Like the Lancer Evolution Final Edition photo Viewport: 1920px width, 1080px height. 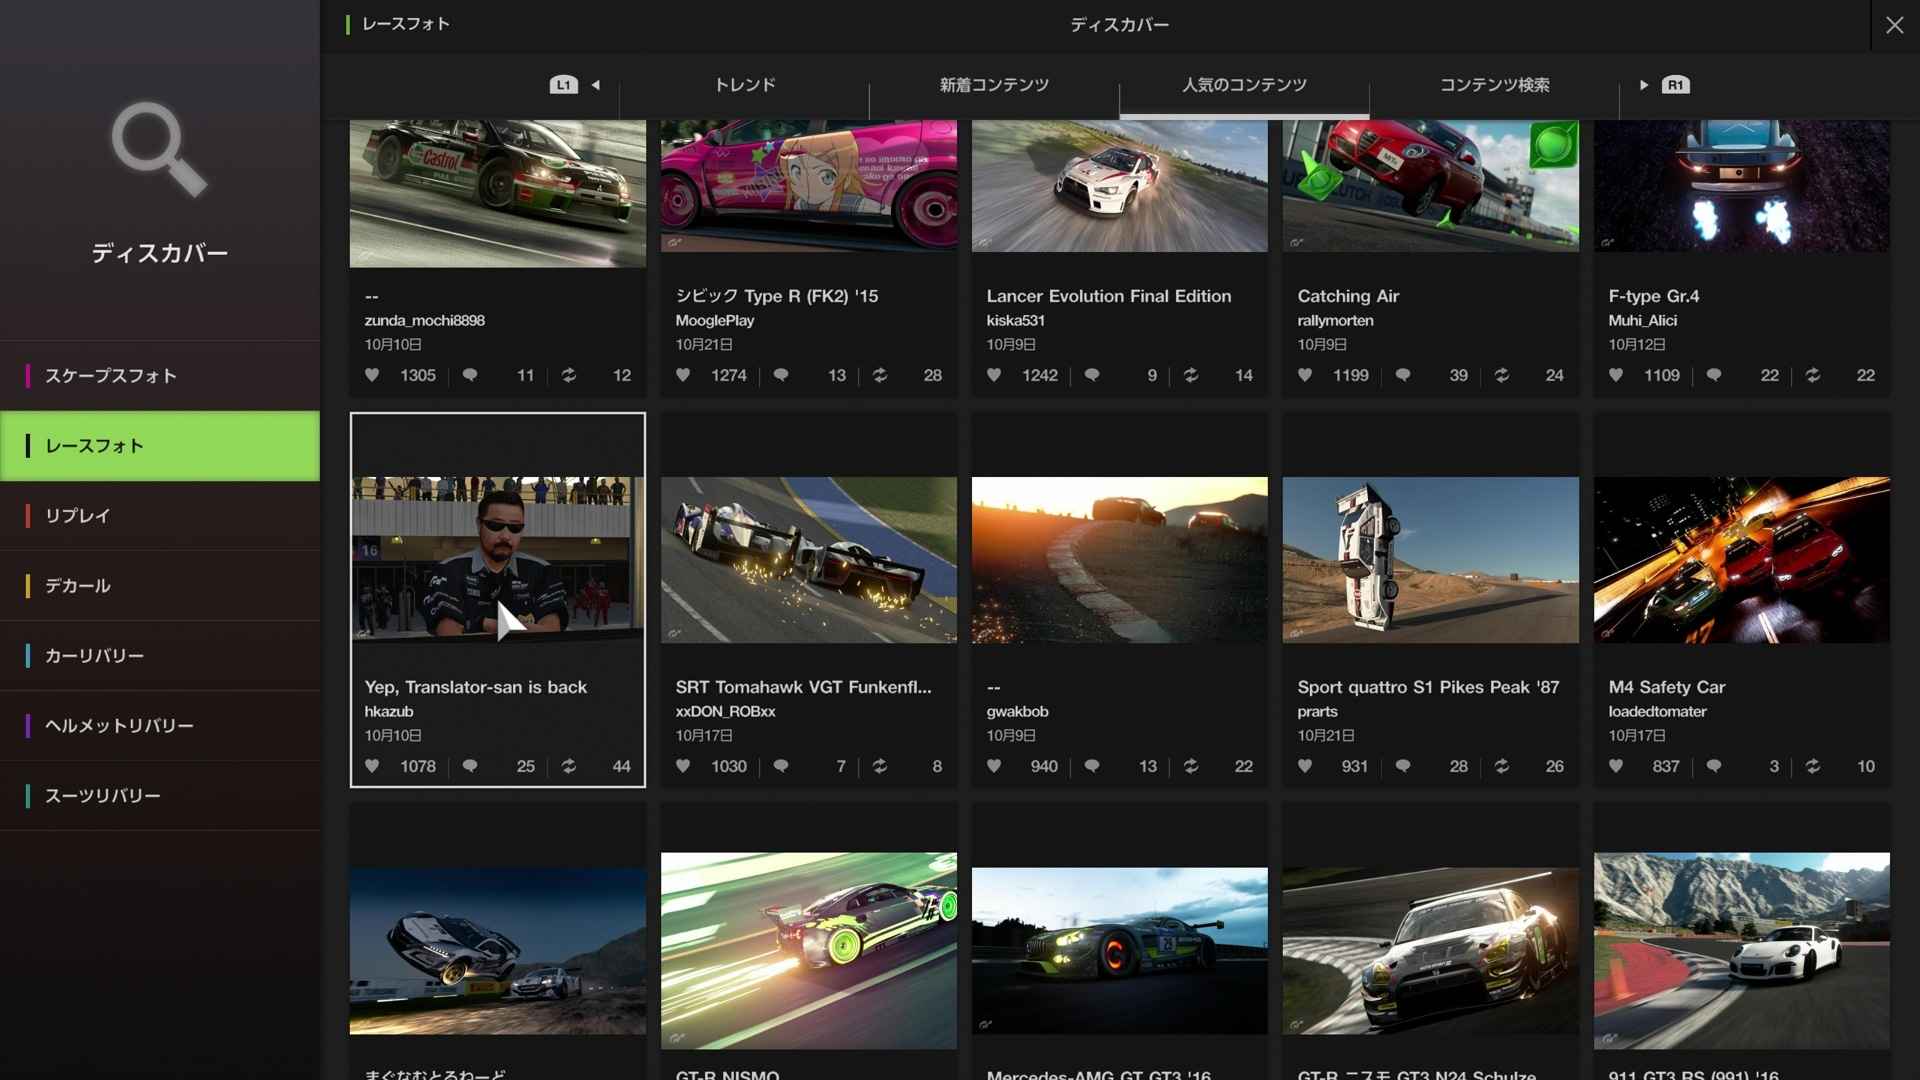pyautogui.click(x=994, y=375)
